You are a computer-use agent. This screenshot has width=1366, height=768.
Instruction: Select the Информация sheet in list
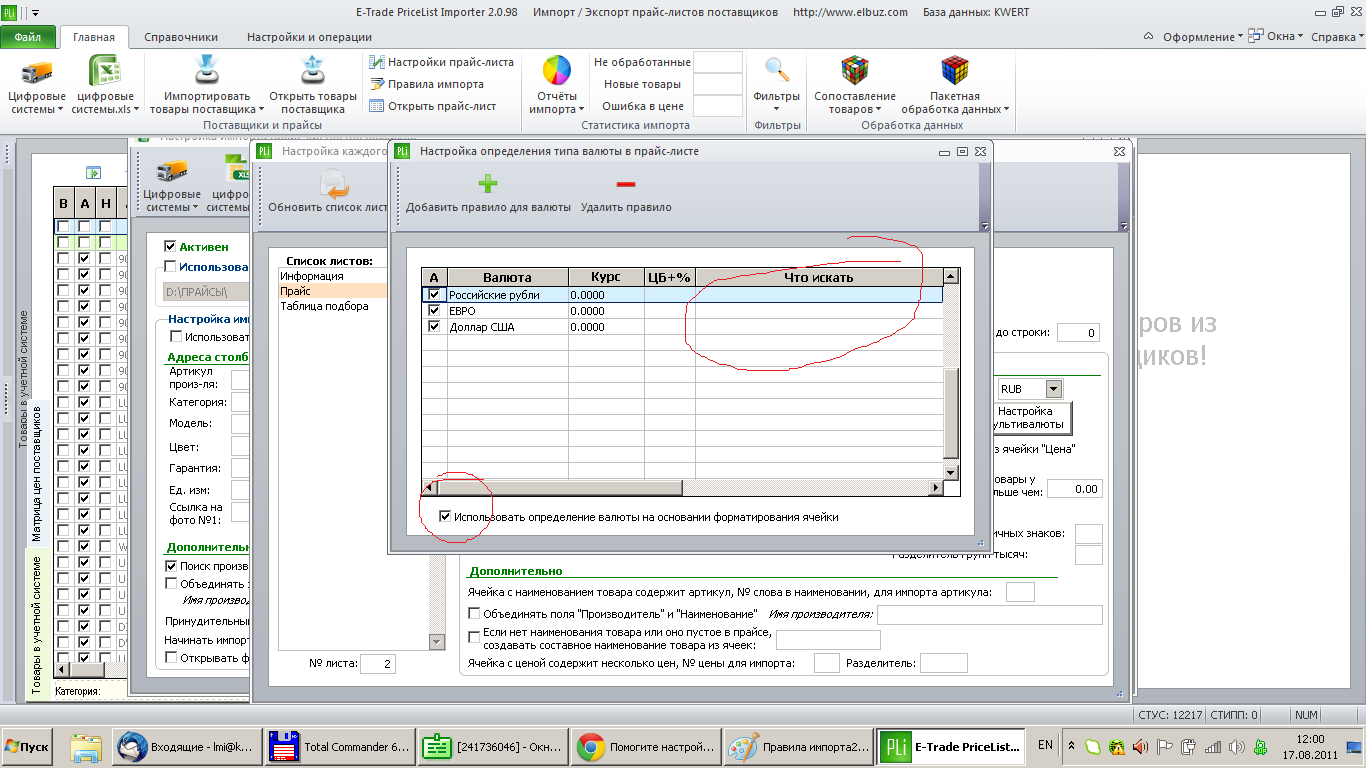click(332, 275)
